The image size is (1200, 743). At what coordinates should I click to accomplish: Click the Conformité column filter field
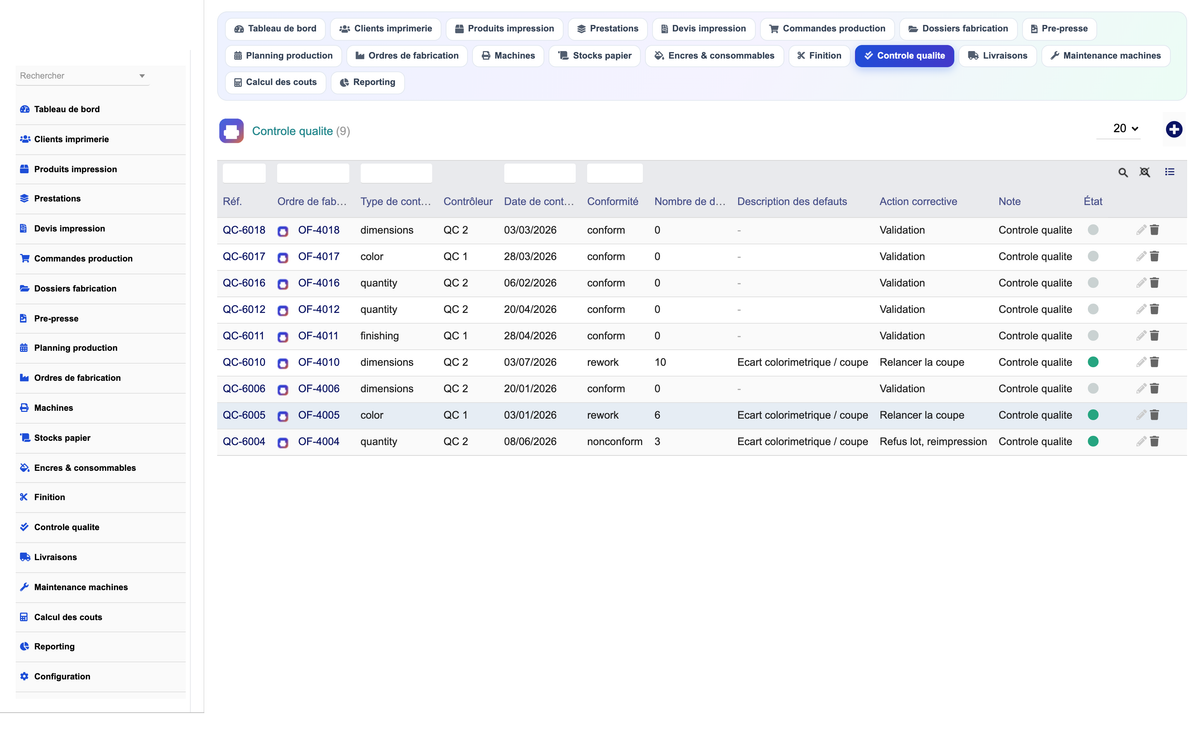click(614, 173)
